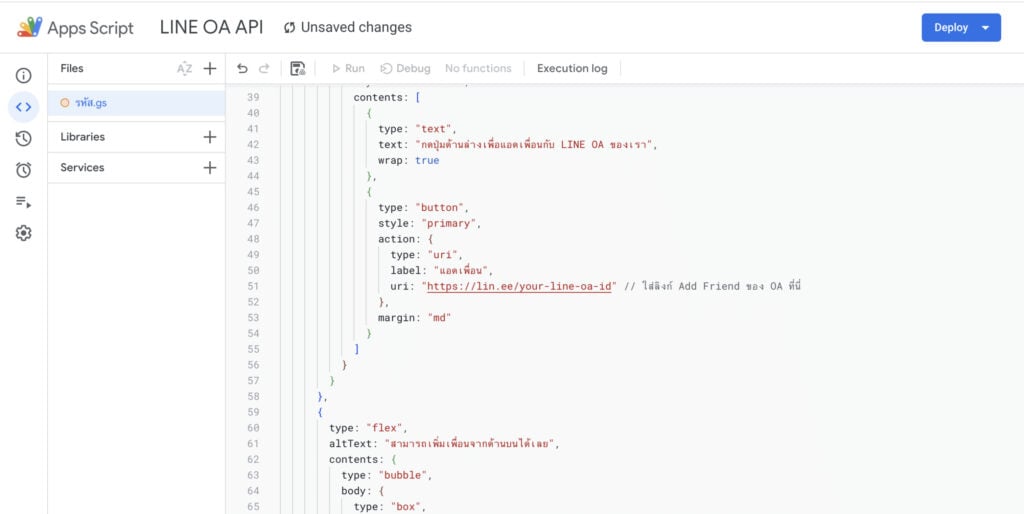Add a library with plus icon
The image size is (1024, 514).
pos(210,137)
